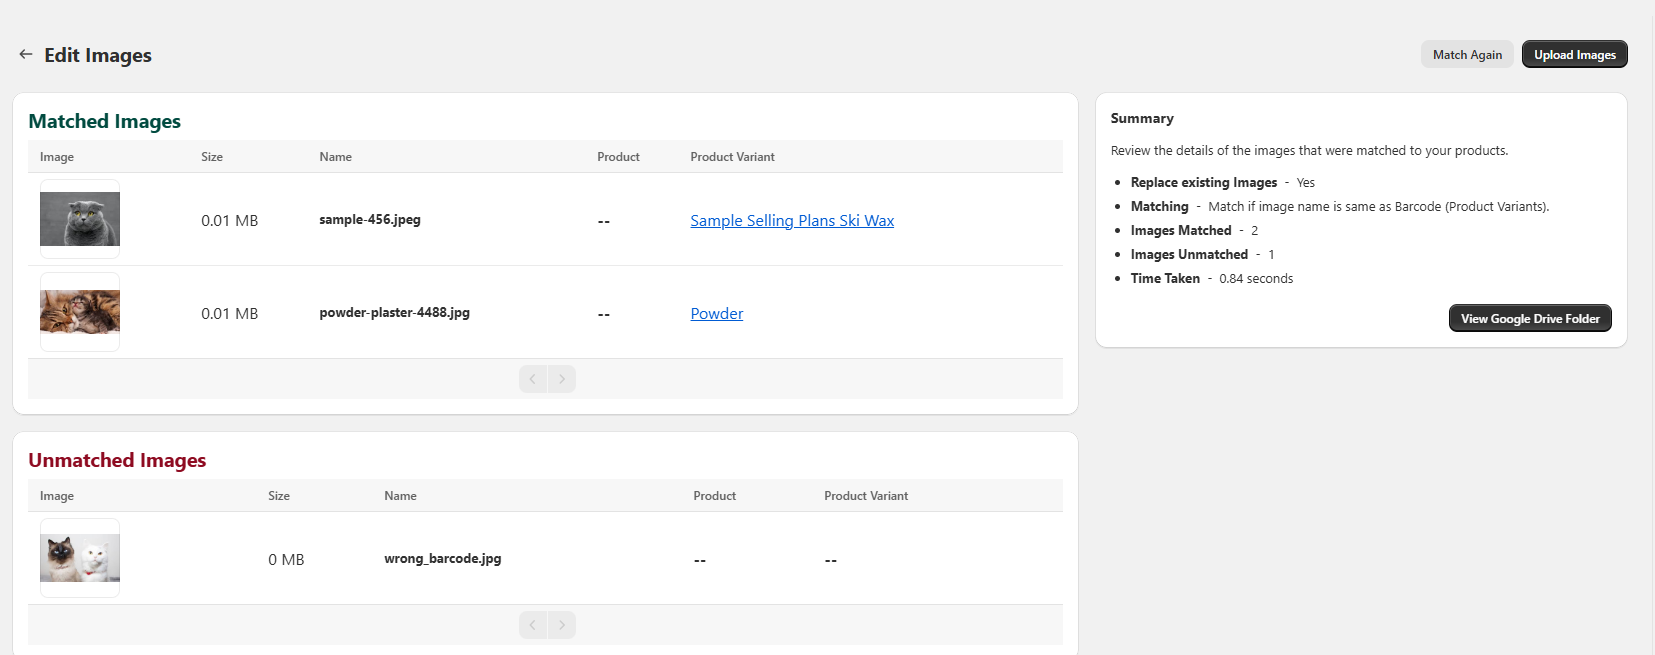Go to next page of Unmatched Images
Viewport: 1655px width, 655px height.
click(562, 625)
